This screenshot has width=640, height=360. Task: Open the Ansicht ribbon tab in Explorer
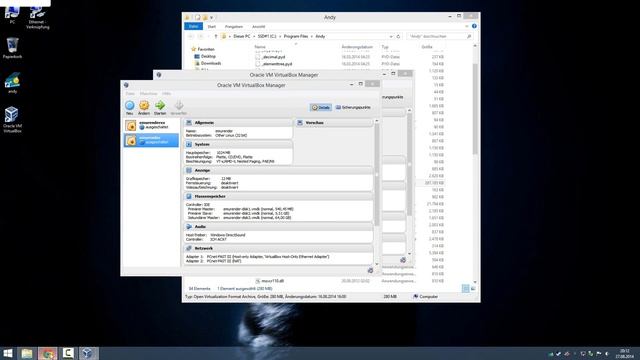(258, 27)
